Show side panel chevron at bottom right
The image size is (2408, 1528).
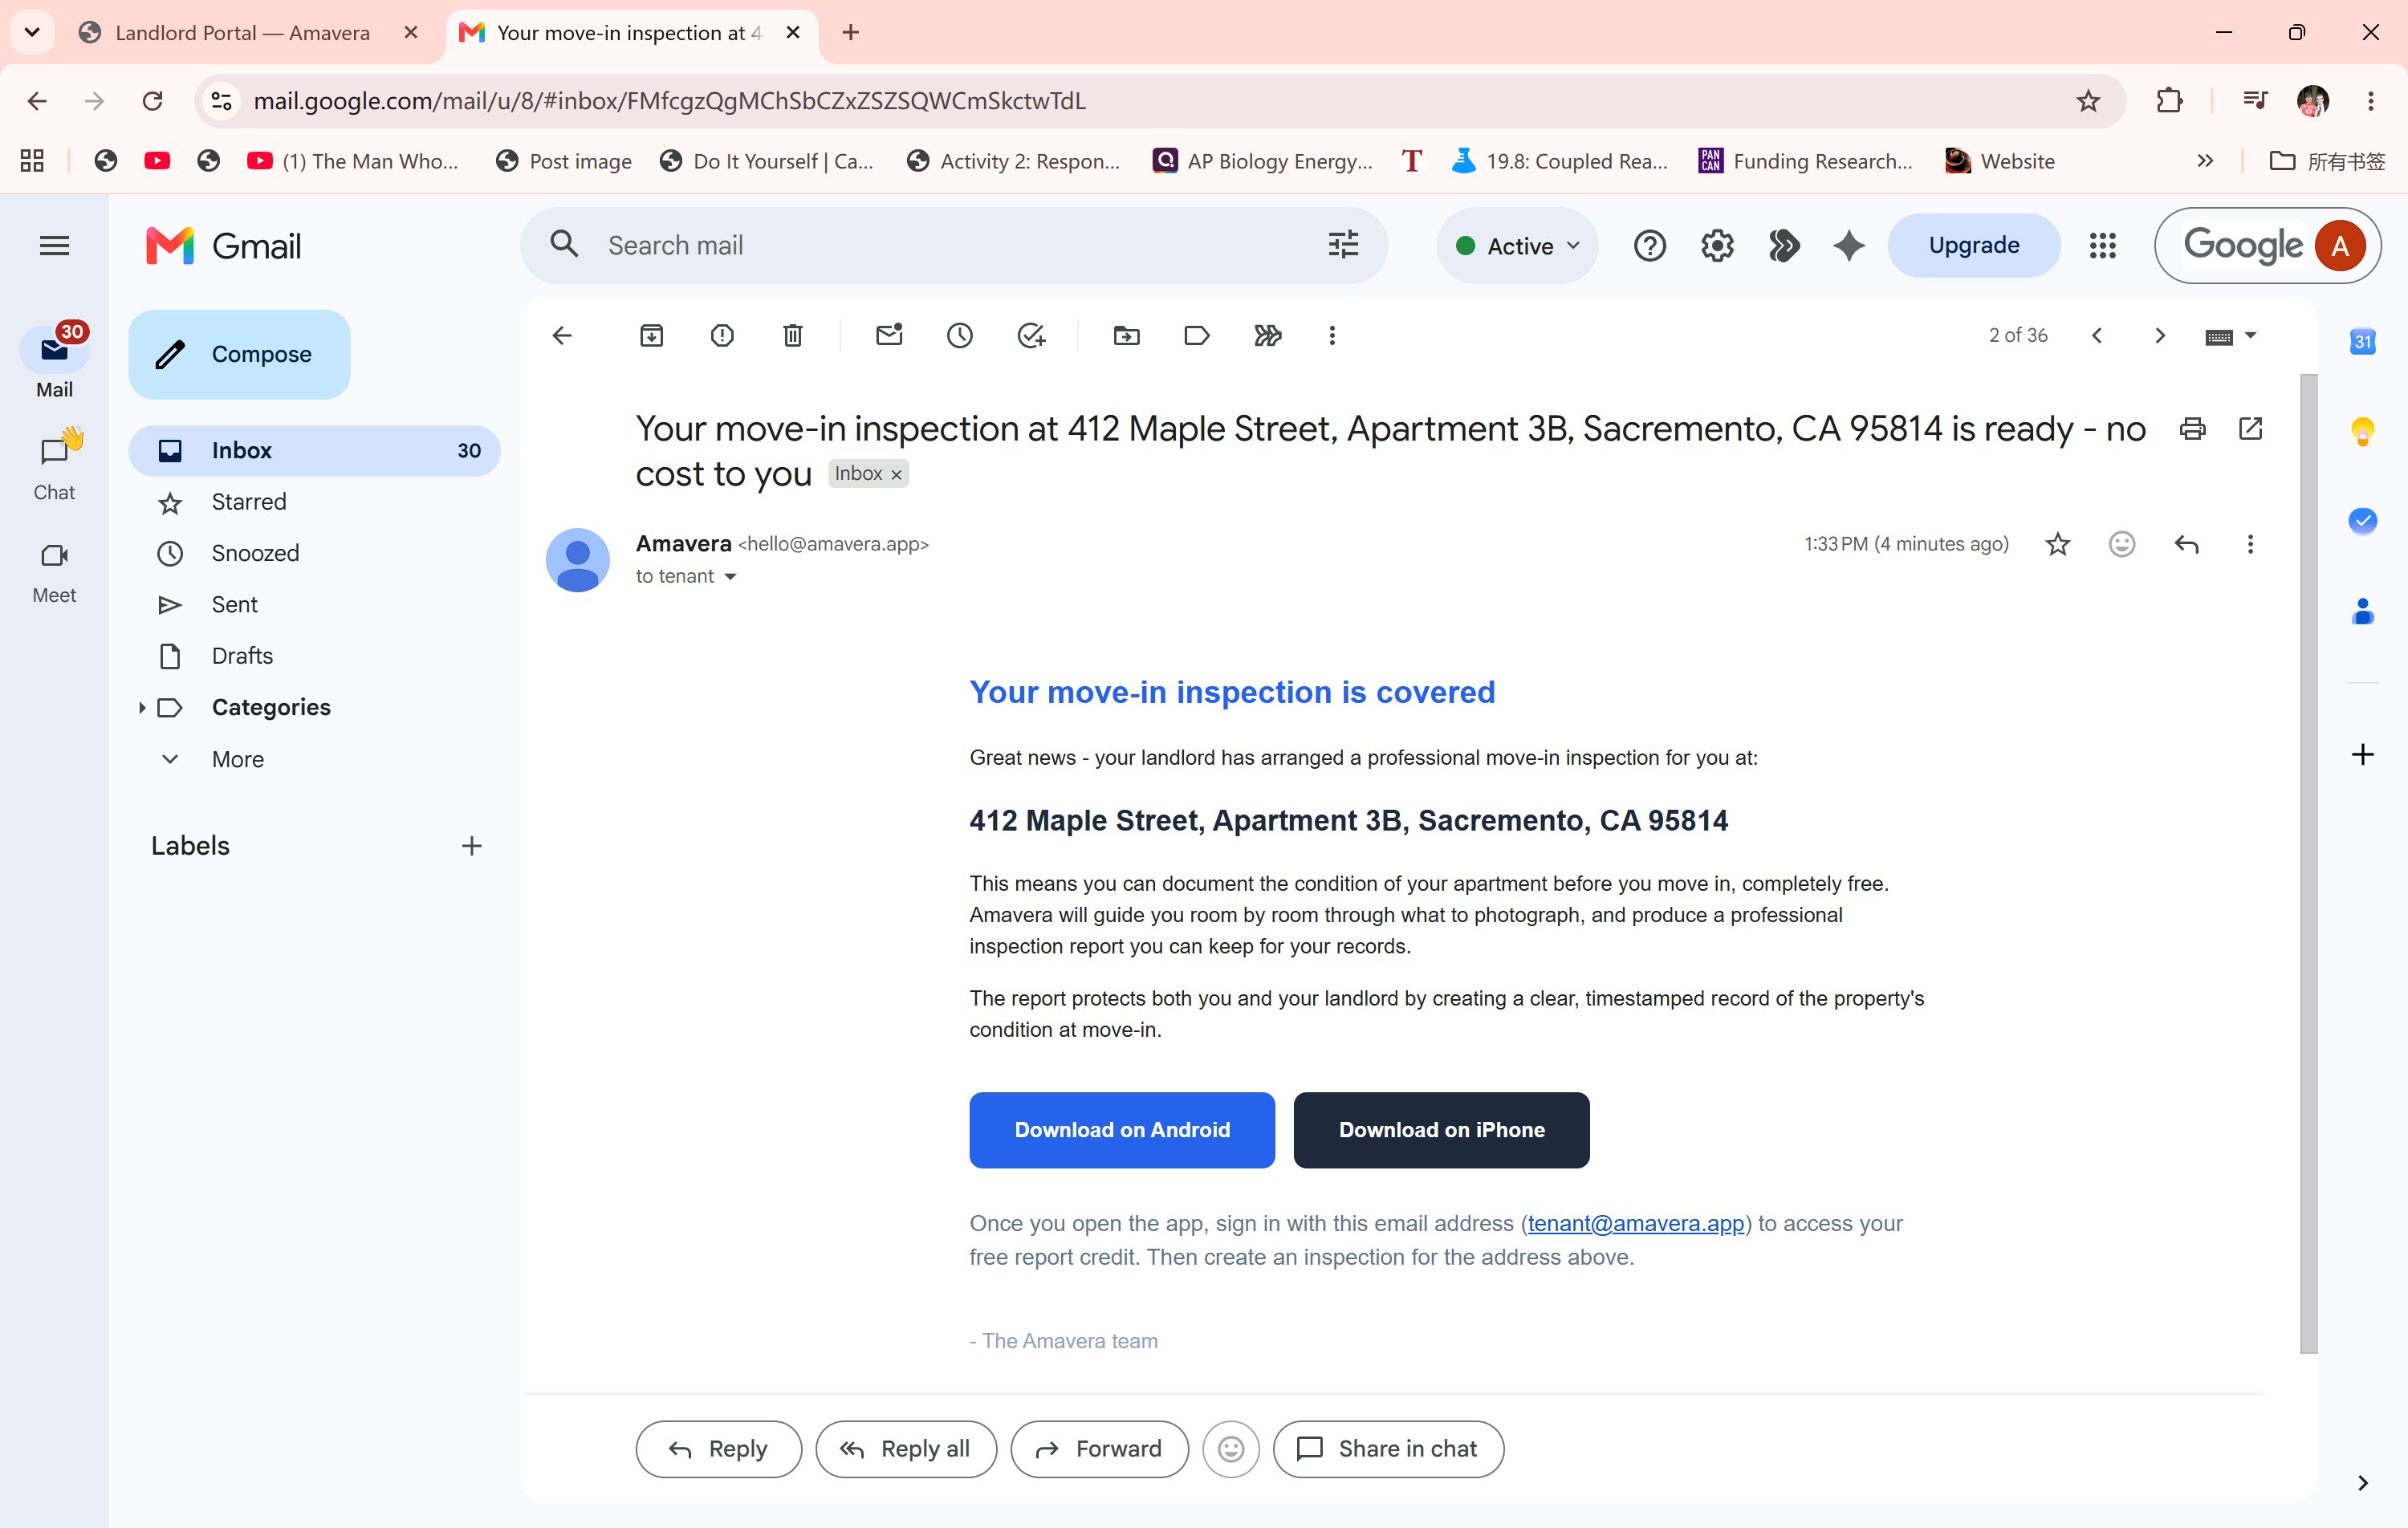(2363, 1483)
